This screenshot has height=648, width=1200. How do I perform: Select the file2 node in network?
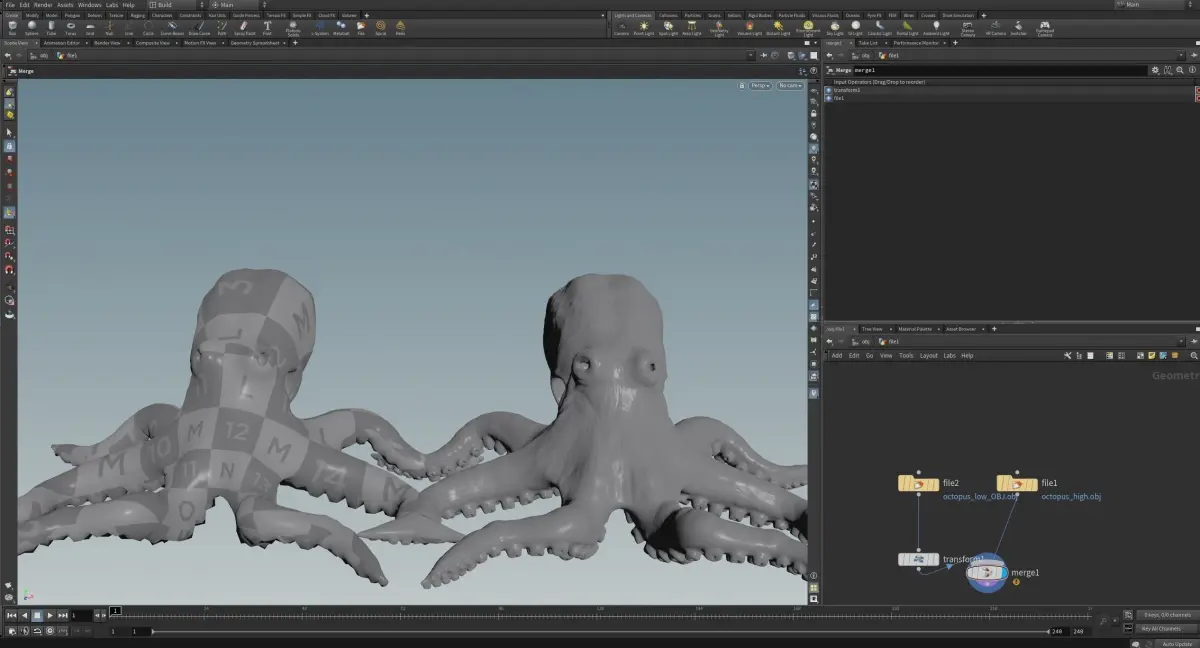(x=918, y=484)
